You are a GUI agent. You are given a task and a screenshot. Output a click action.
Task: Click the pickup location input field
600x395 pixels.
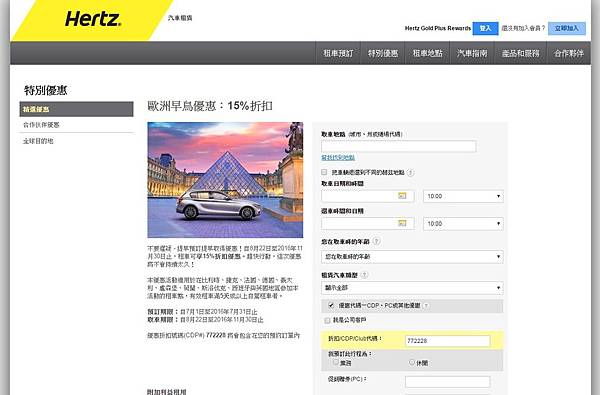point(399,146)
